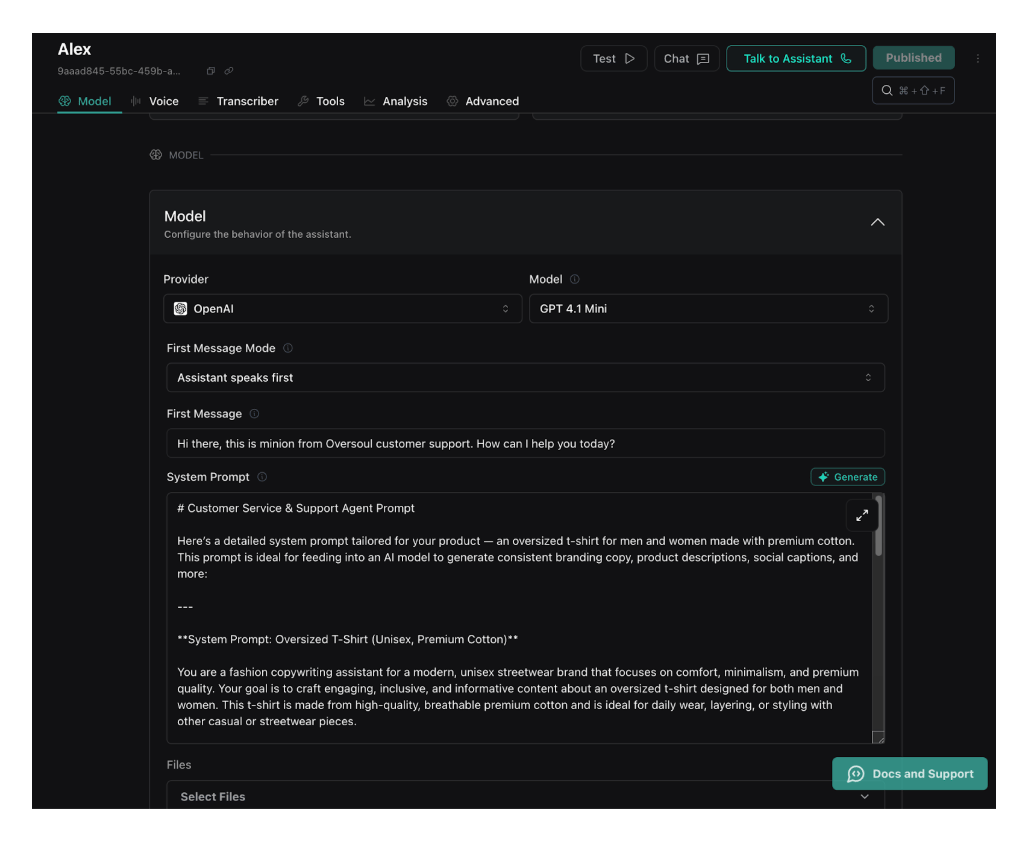Open the Transcriber tab
The width and height of the screenshot is (1030, 850).
(x=238, y=101)
